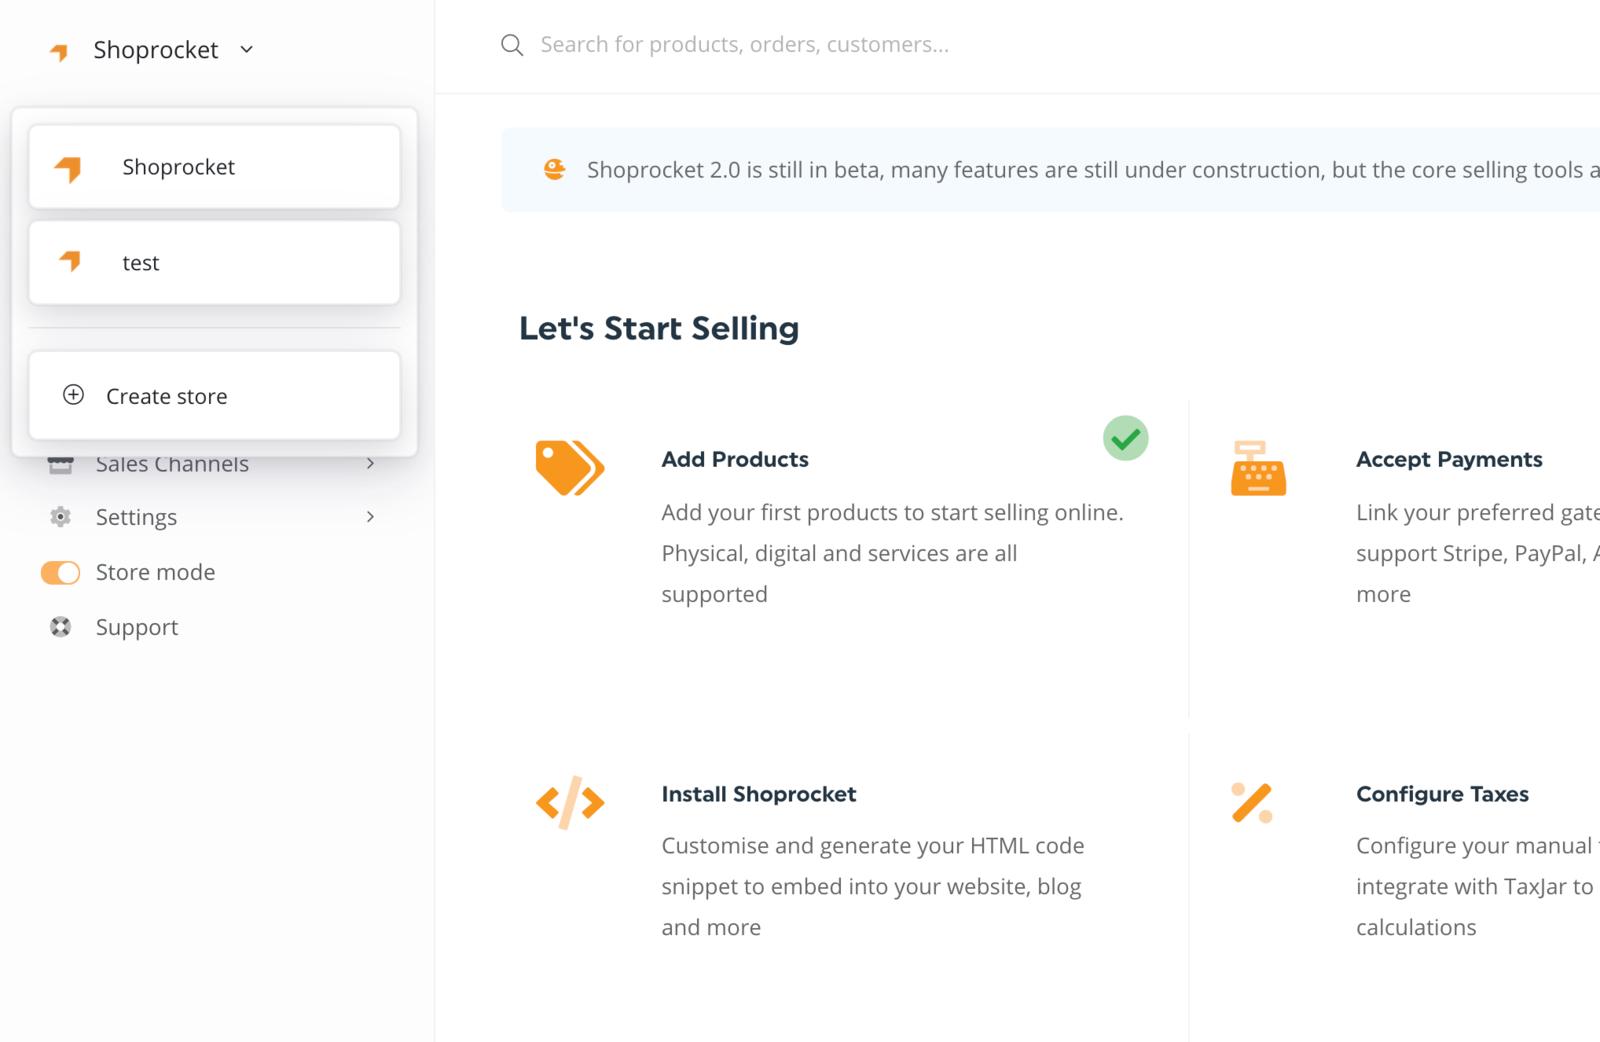Viewport: 1600px width, 1042px height.
Task: Click the beta notice banner icon
Action: point(554,169)
